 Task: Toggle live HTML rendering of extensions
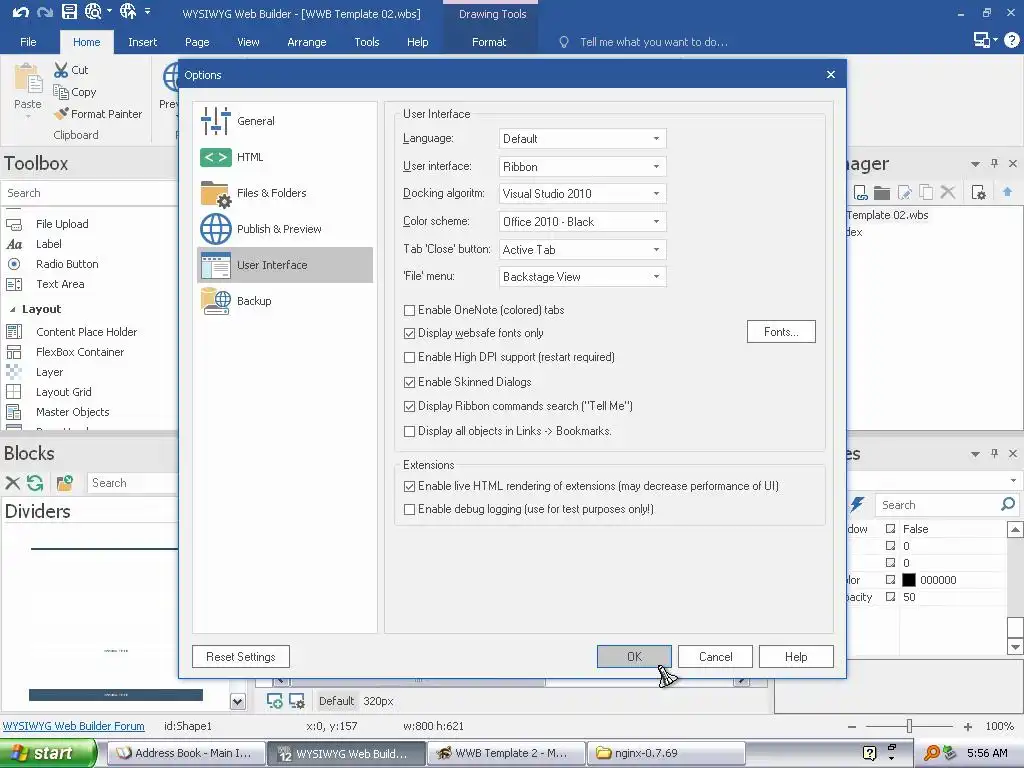click(409, 486)
